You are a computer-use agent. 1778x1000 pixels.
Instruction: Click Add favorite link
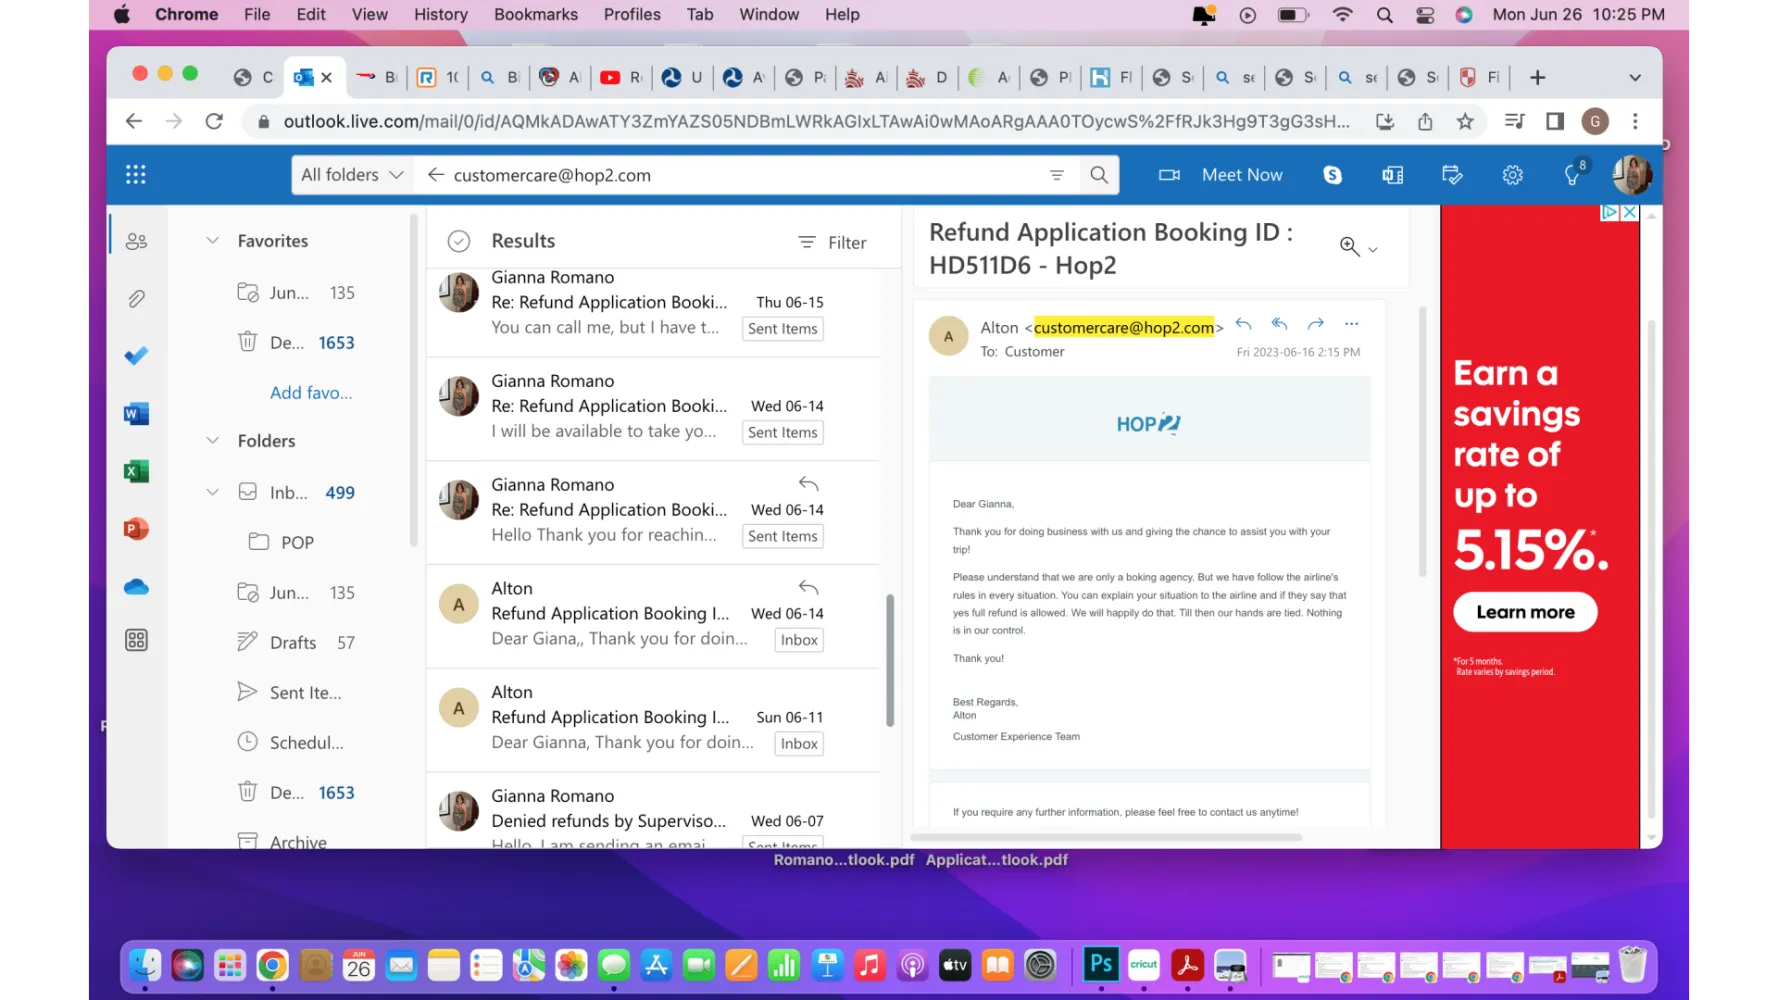tap(311, 393)
